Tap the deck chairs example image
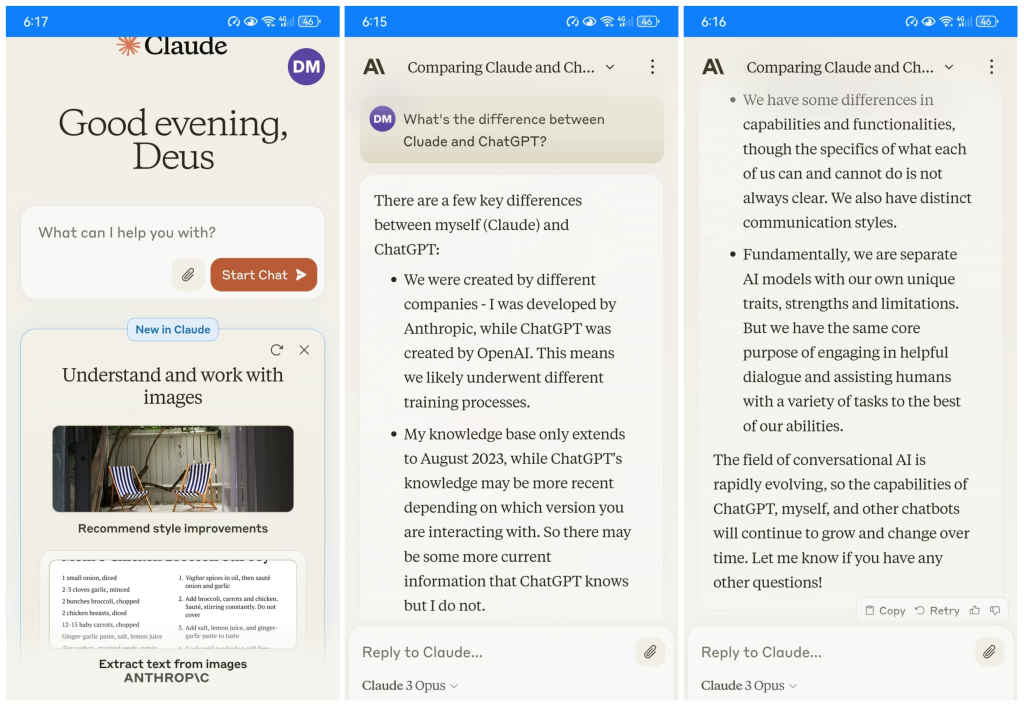The height and width of the screenshot is (706, 1024). point(173,469)
